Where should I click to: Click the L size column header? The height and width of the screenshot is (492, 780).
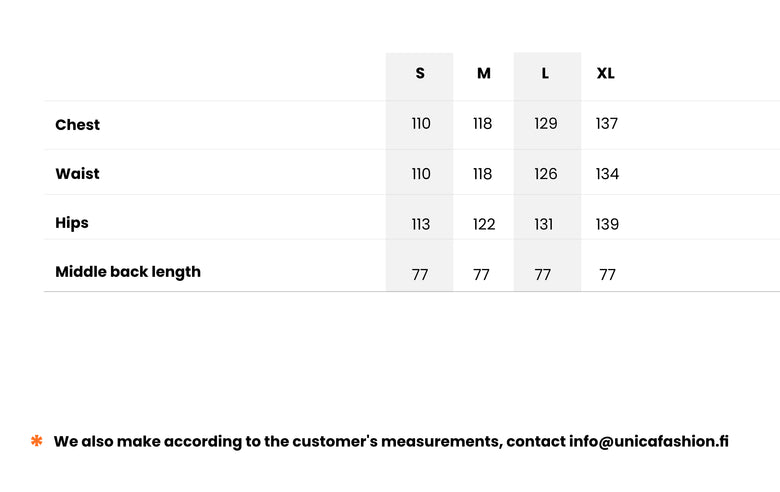click(545, 73)
